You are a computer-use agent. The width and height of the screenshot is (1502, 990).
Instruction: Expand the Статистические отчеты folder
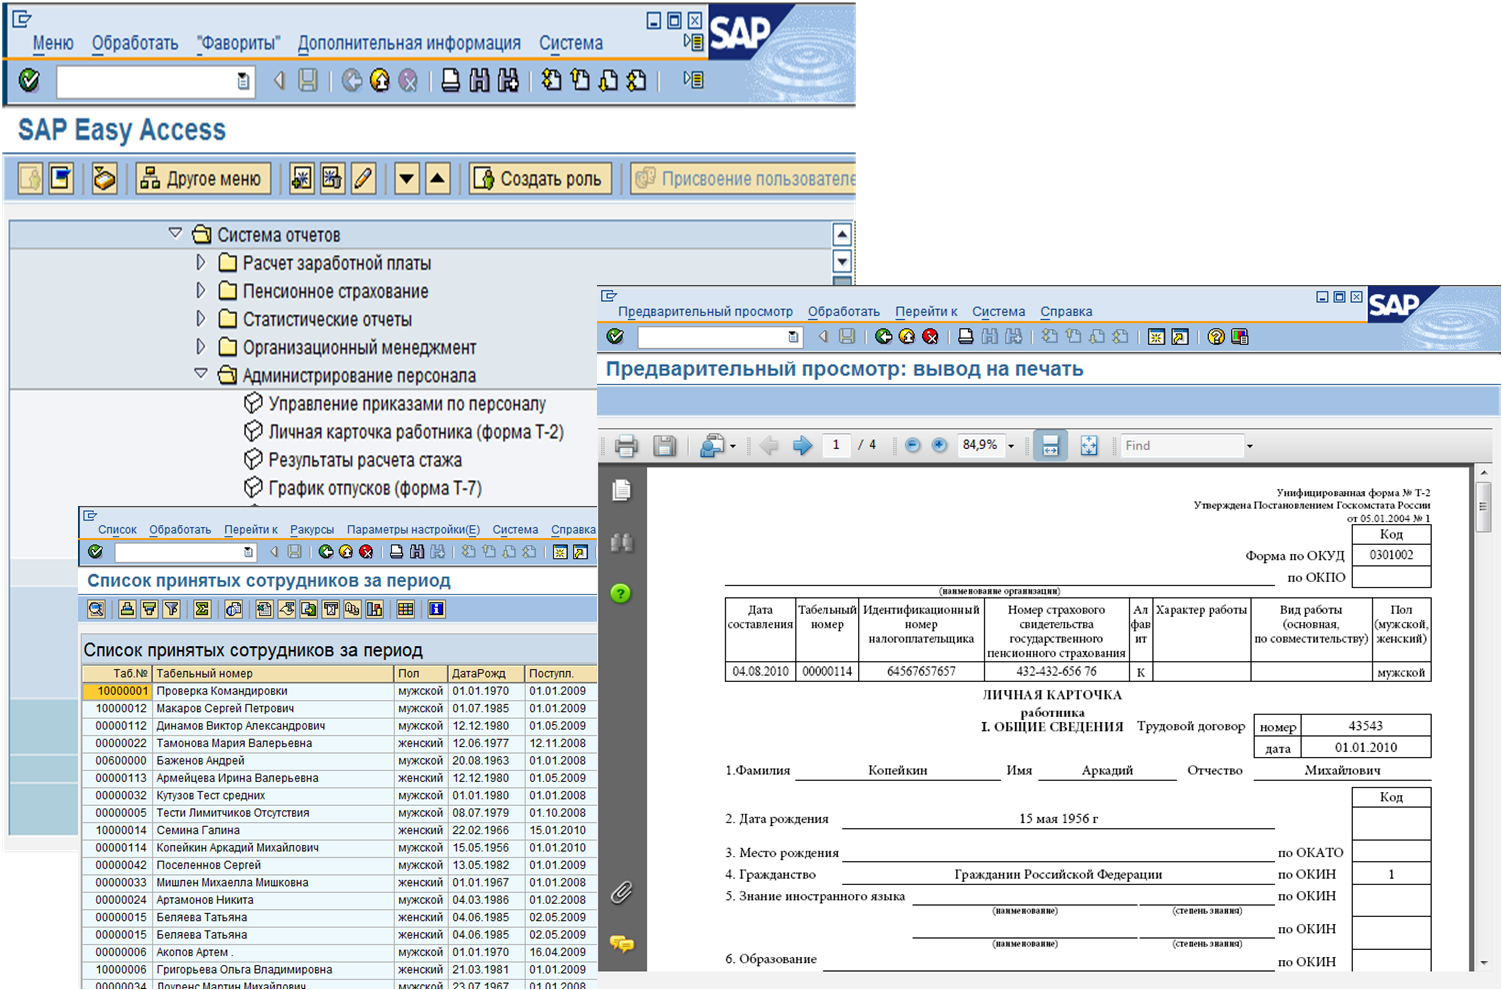click(201, 319)
